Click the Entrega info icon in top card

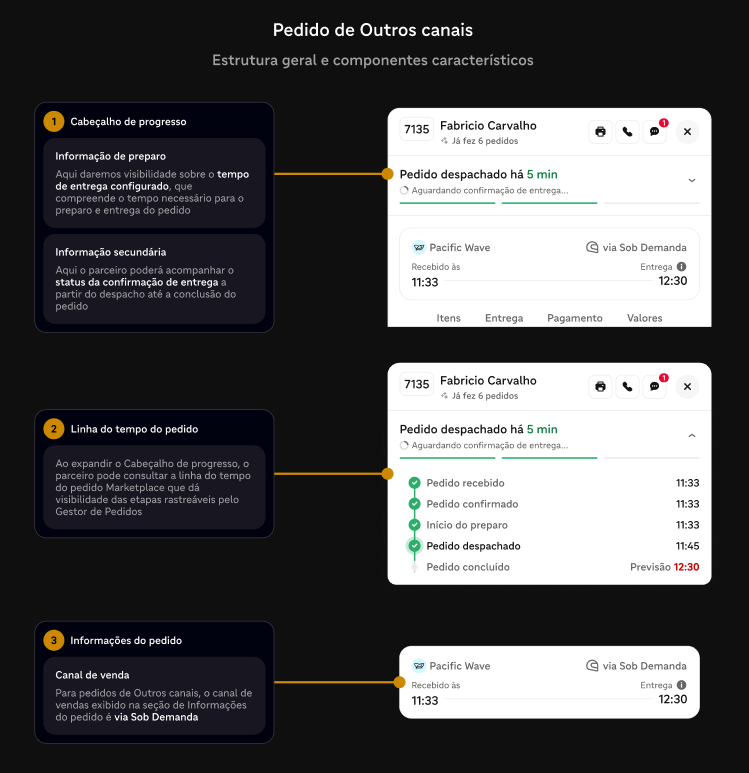(681, 267)
